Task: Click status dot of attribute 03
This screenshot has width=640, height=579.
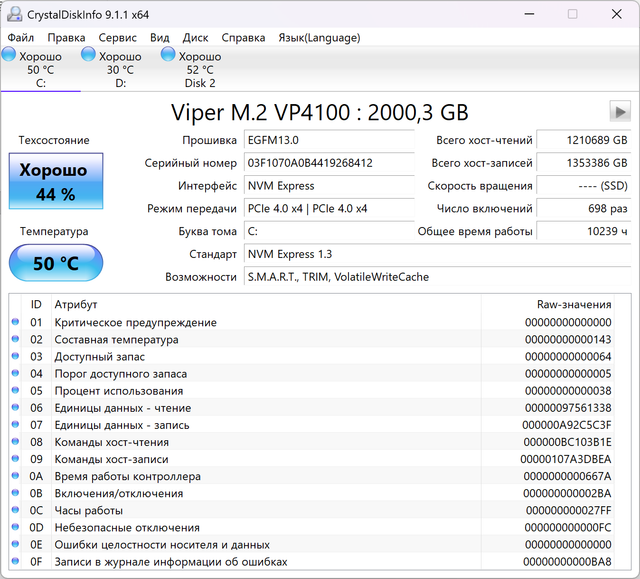Action: coord(16,356)
